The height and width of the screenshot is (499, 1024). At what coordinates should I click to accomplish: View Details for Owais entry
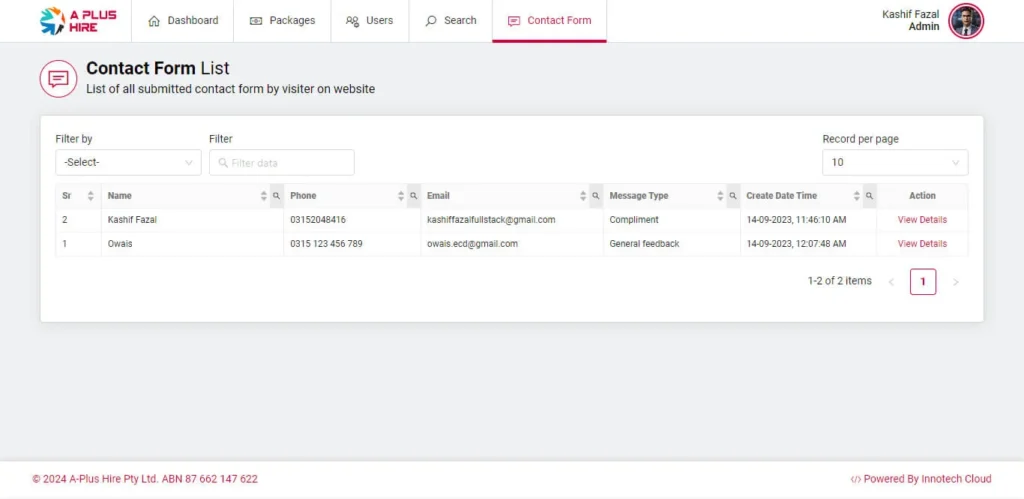tap(922, 244)
